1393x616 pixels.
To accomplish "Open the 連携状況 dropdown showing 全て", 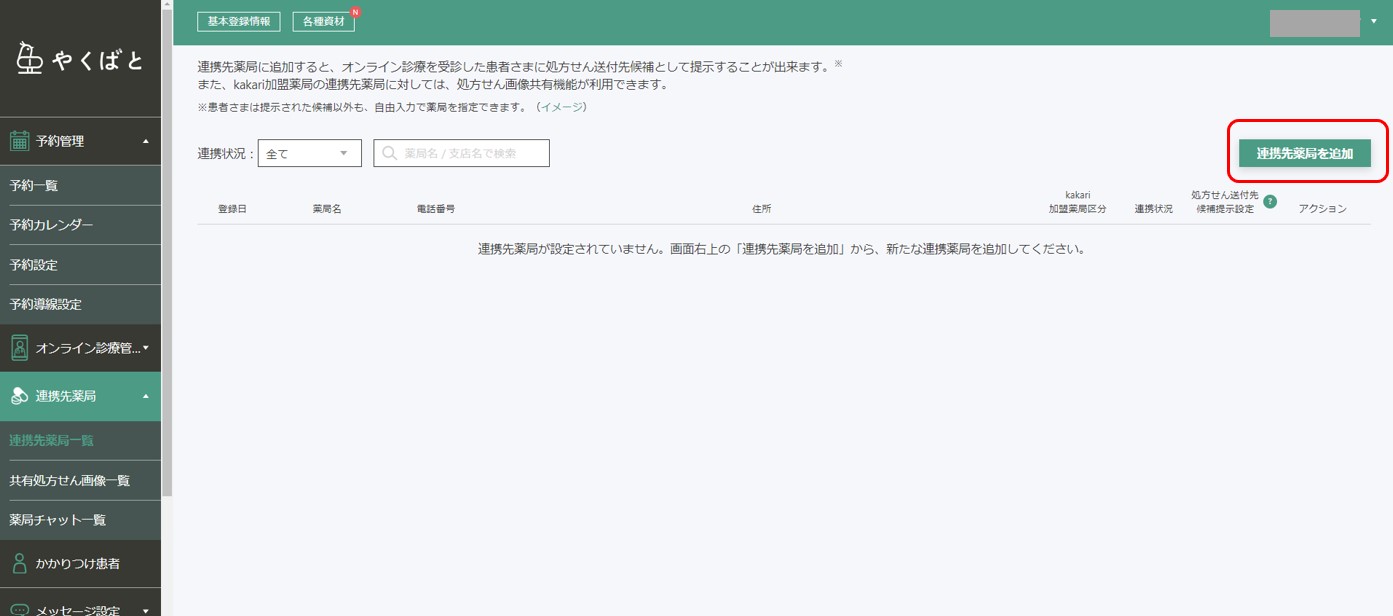I will click(309, 153).
